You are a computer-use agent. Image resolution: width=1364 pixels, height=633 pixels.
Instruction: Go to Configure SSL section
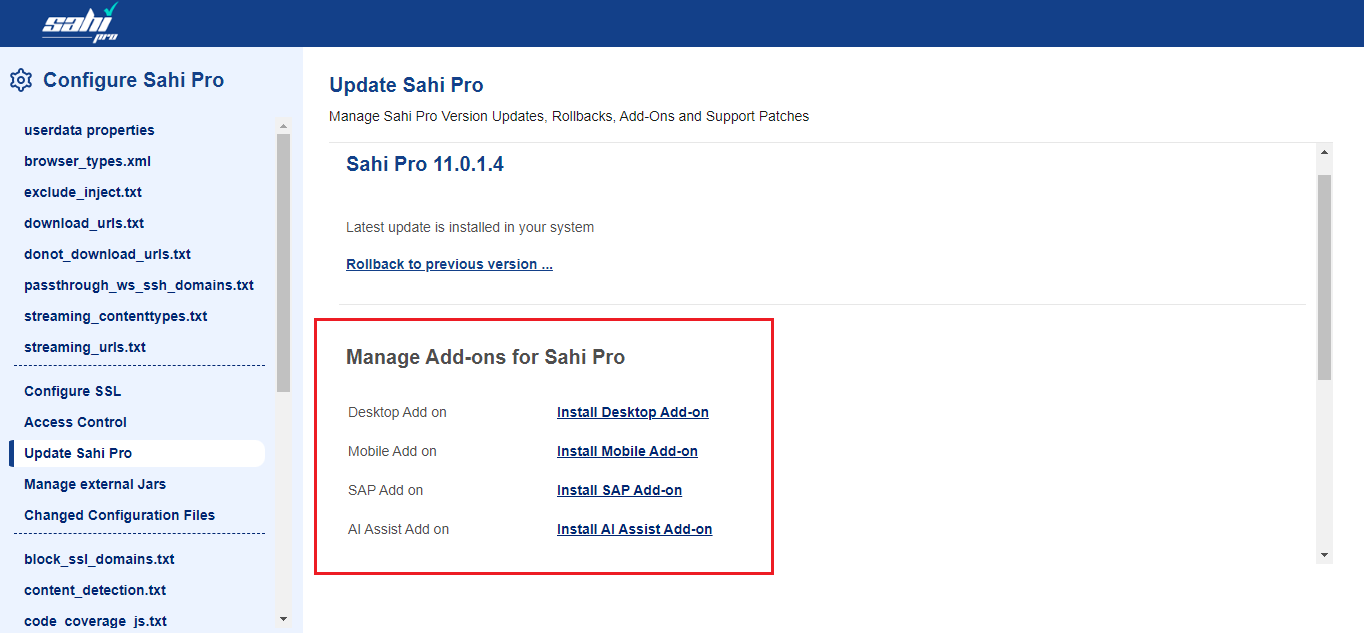pyautogui.click(x=72, y=391)
